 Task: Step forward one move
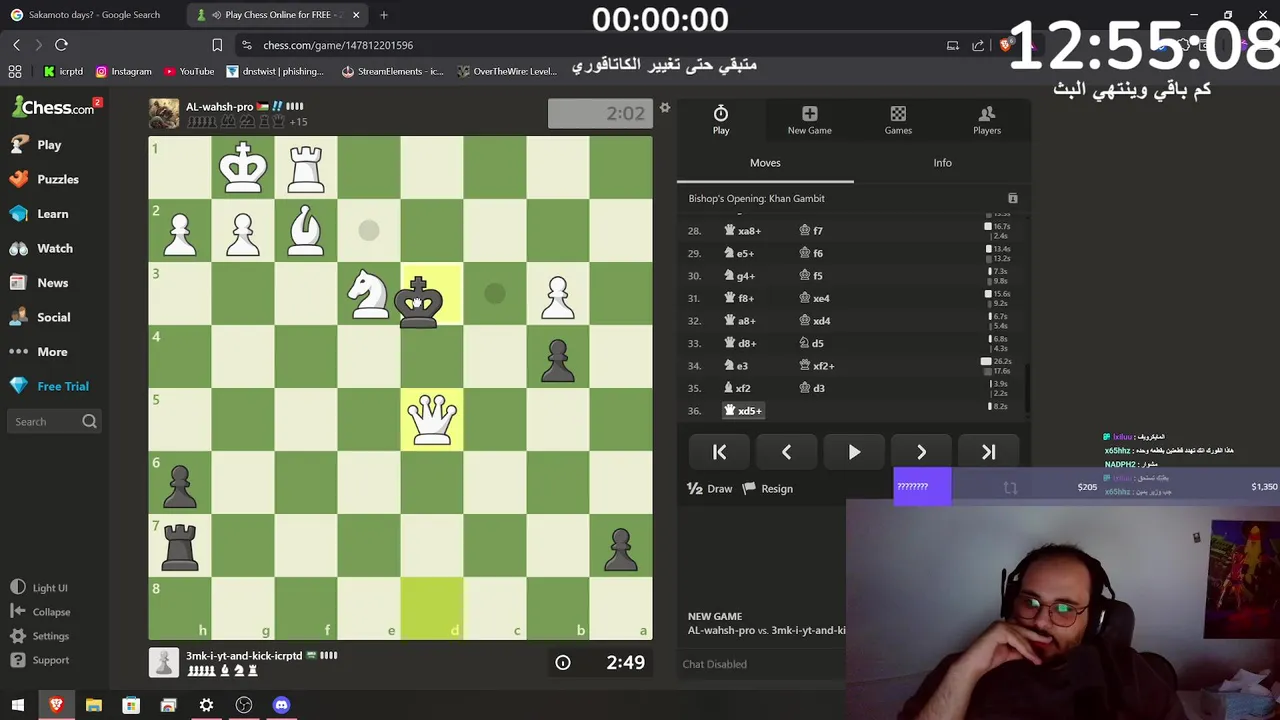click(921, 453)
